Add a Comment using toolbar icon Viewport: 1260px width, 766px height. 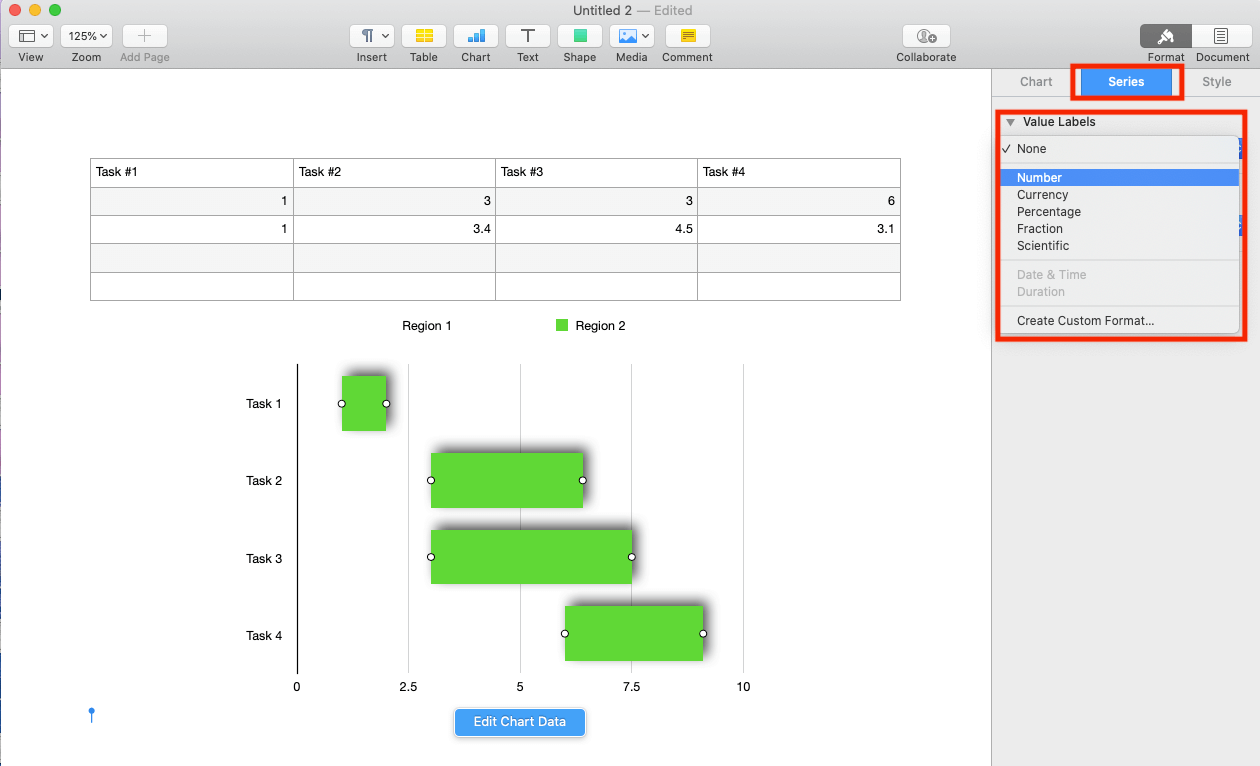click(x=687, y=36)
